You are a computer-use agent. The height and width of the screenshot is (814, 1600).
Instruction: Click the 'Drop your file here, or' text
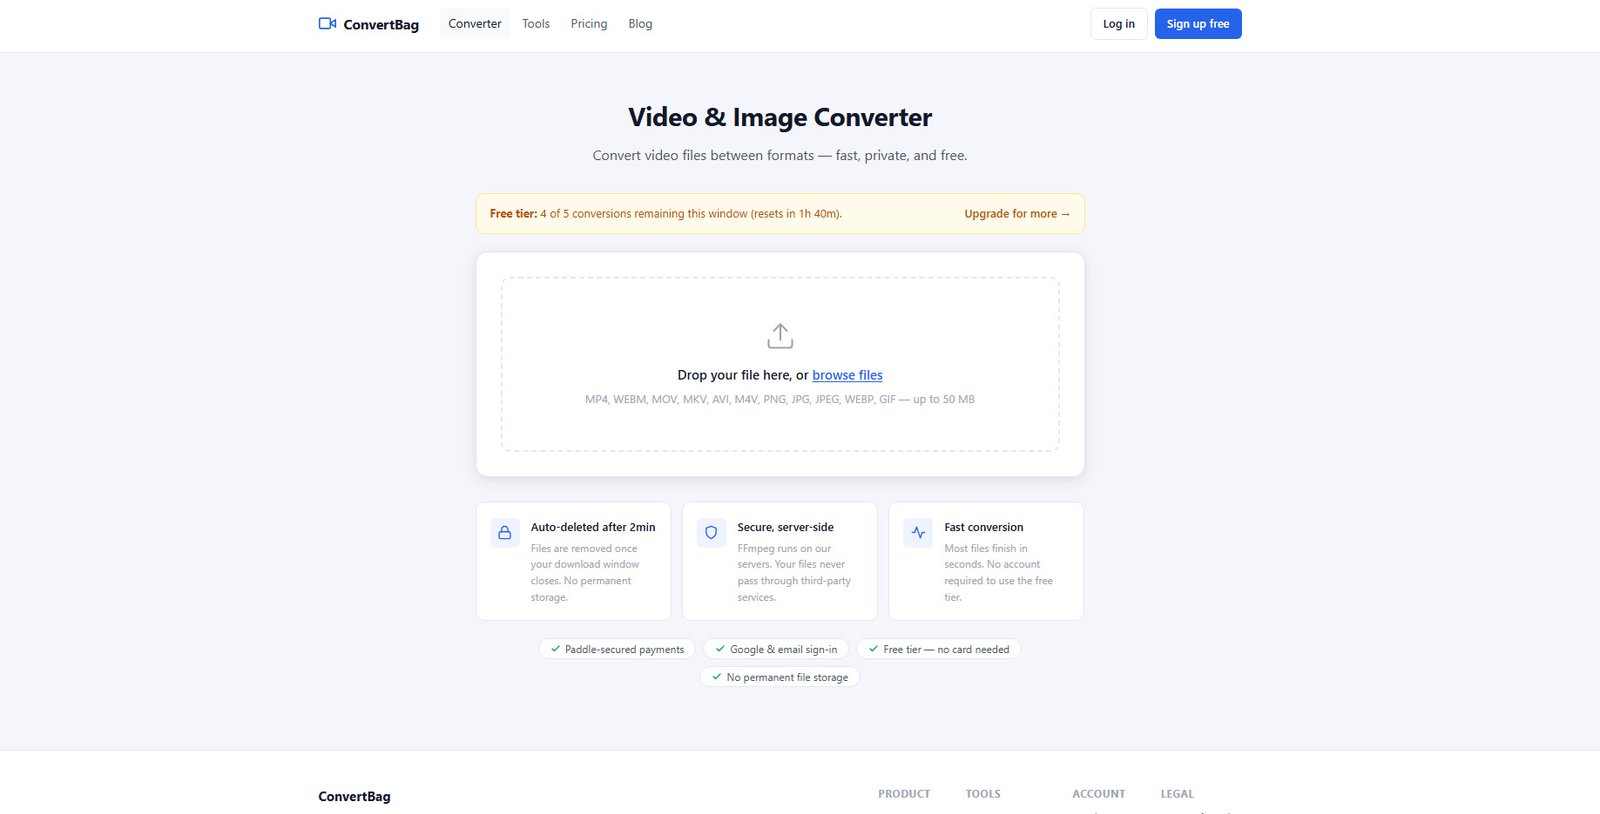coord(743,375)
